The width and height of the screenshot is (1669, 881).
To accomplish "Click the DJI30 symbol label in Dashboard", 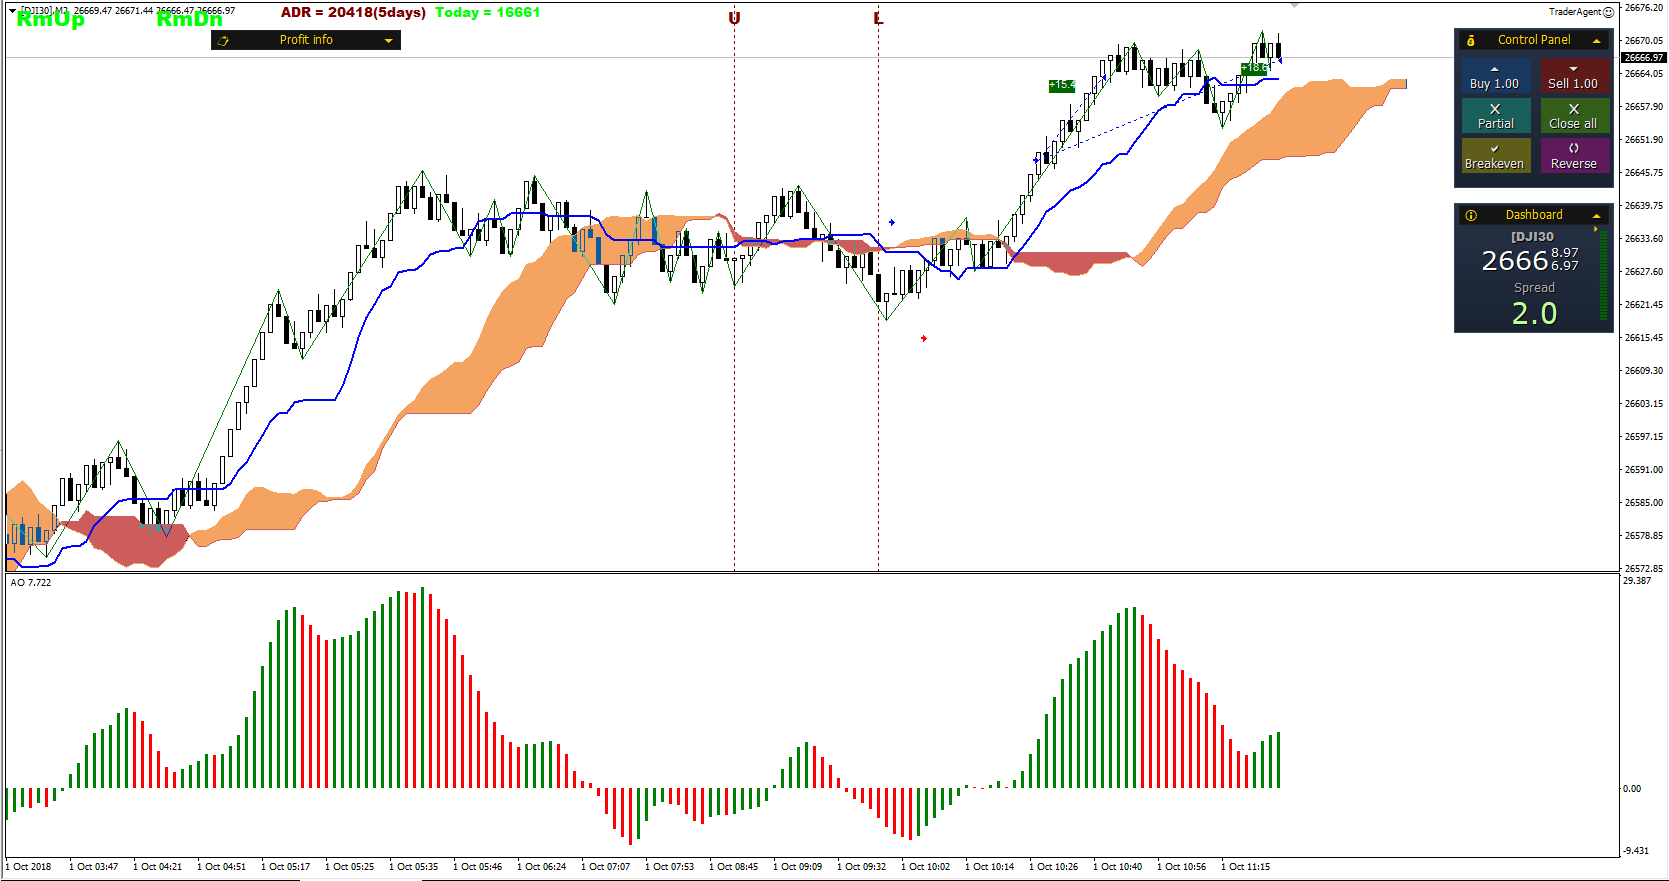I will click(1532, 237).
